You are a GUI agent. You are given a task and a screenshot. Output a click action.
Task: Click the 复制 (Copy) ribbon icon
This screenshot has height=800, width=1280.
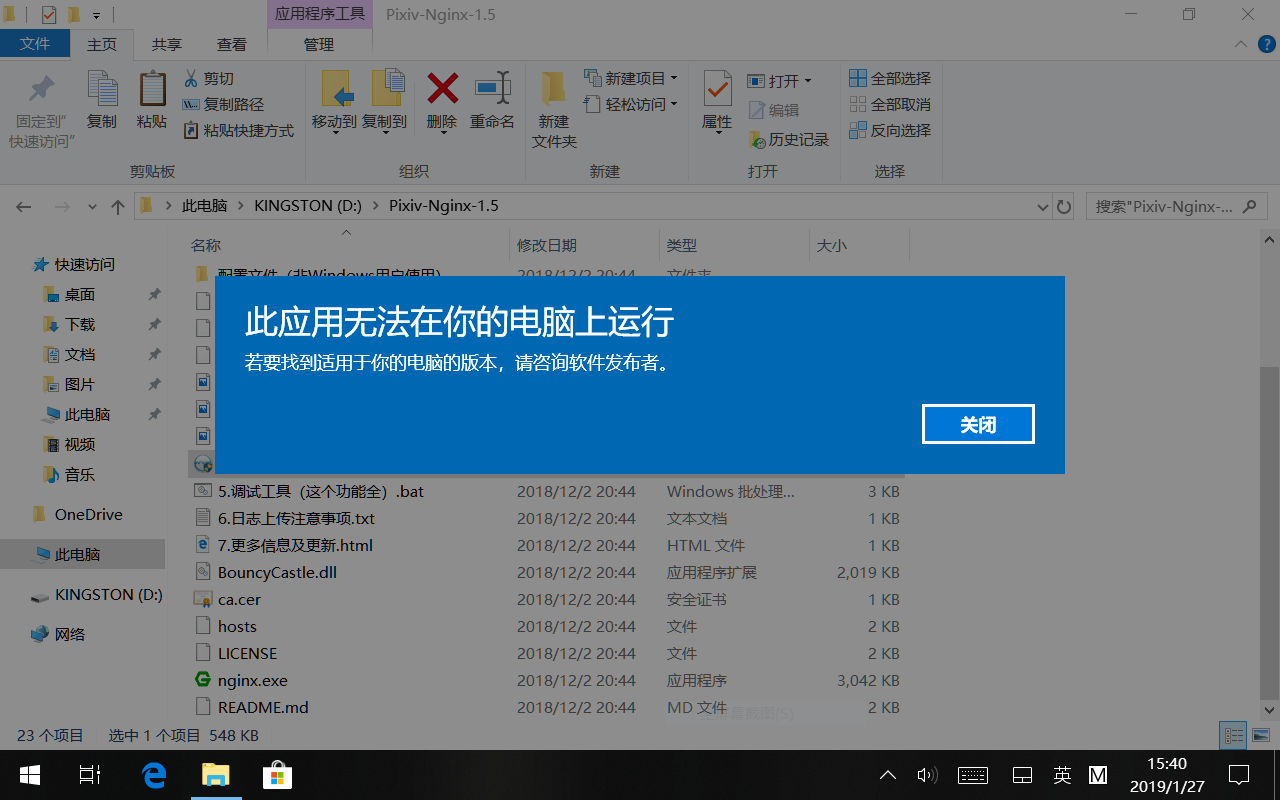click(102, 100)
